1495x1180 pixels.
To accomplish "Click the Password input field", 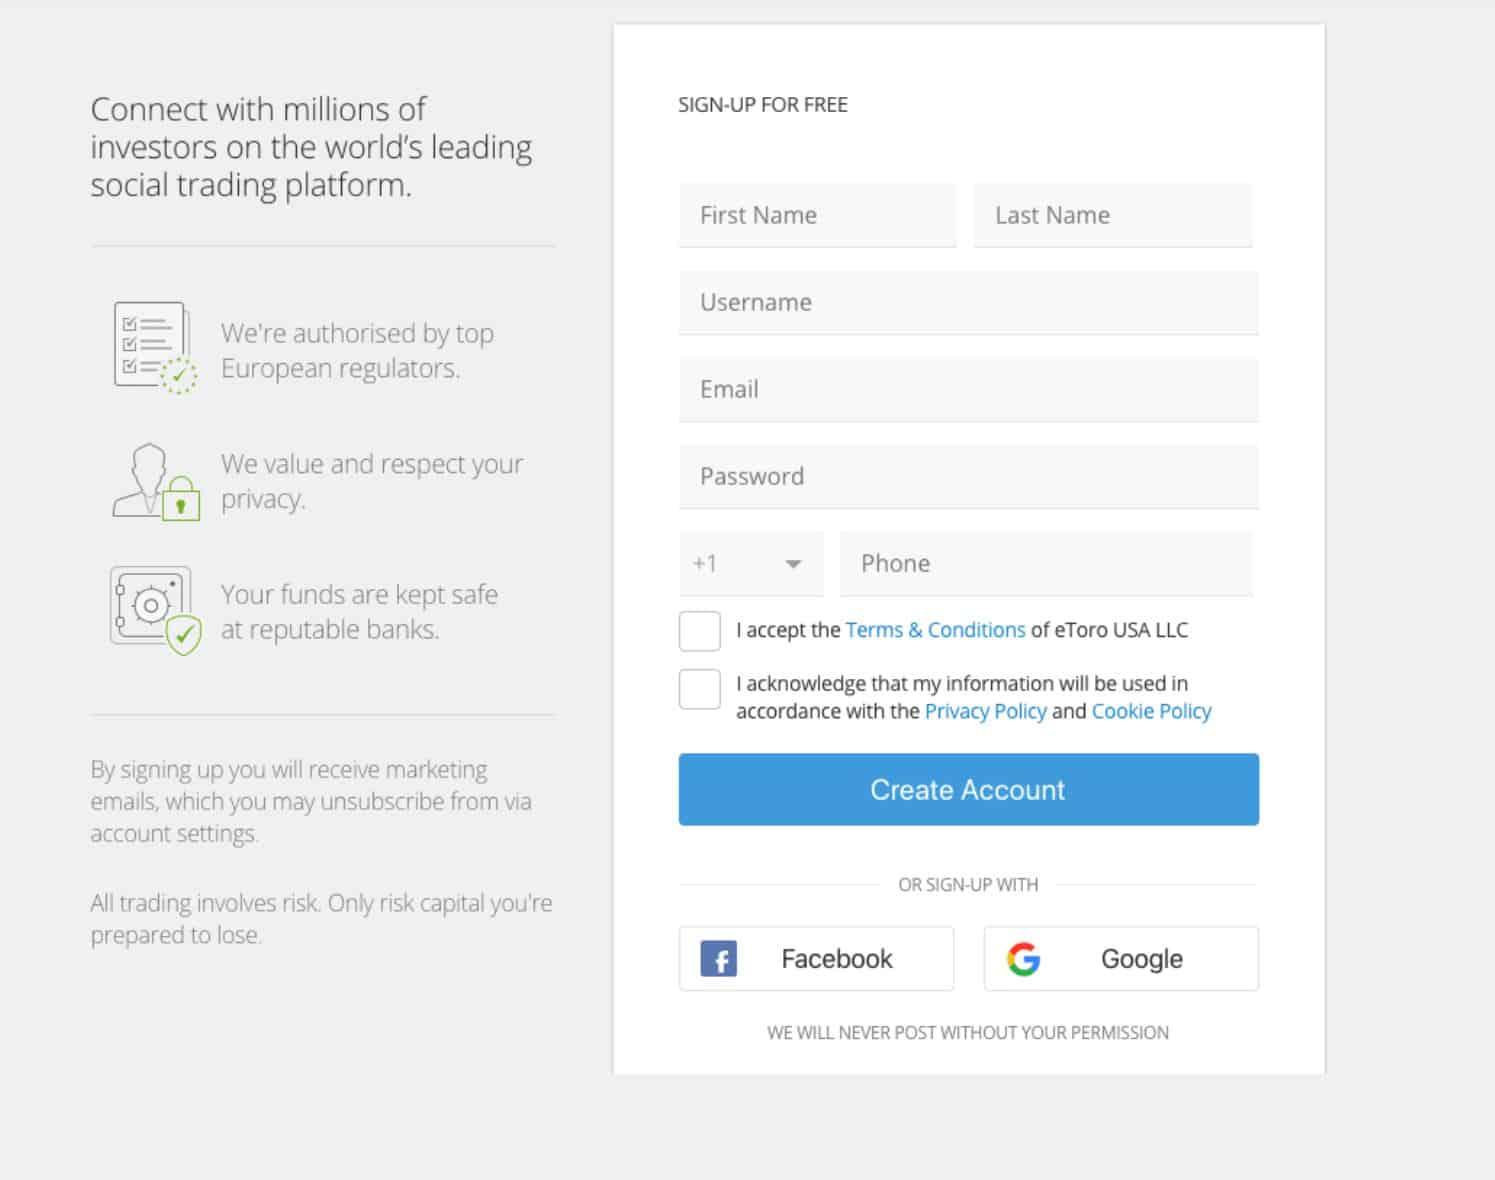I will pos(968,476).
